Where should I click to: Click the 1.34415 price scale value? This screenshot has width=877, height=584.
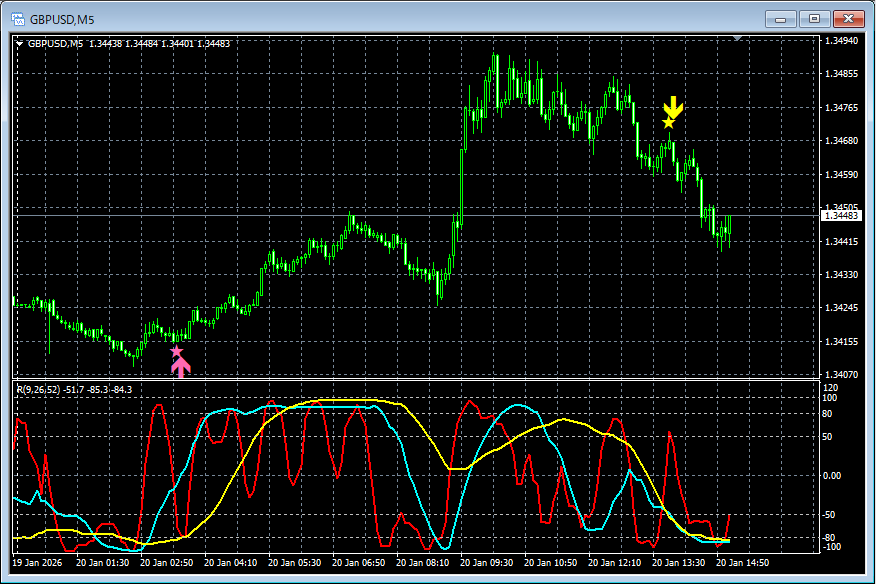[x=841, y=242]
